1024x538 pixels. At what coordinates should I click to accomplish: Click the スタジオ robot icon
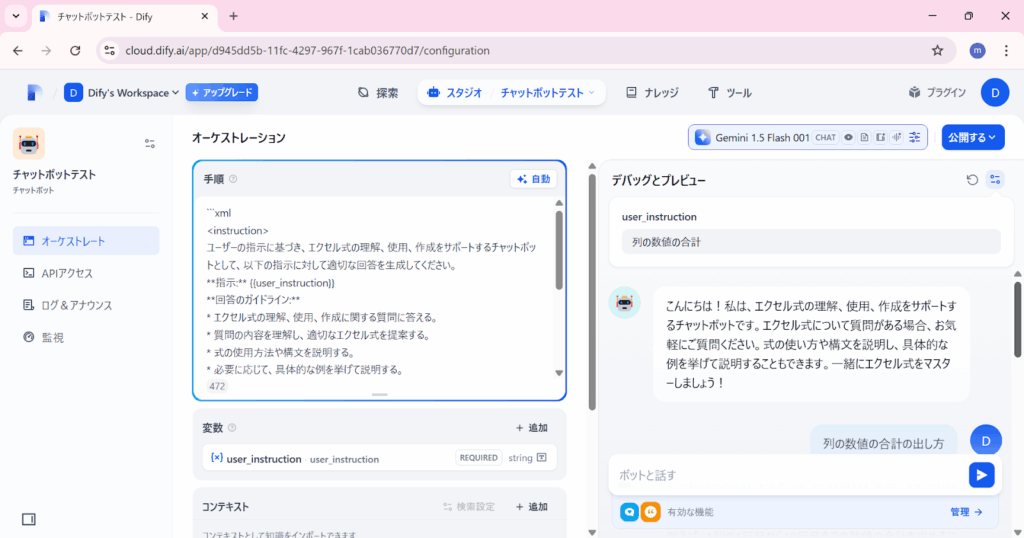[433, 93]
